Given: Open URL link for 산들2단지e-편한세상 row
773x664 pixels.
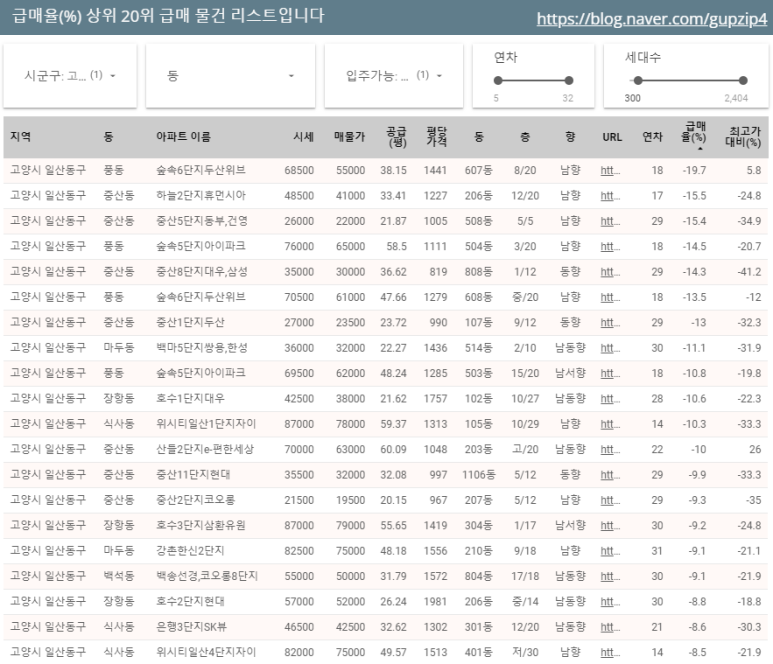Looking at the screenshot, I should 610,450.
